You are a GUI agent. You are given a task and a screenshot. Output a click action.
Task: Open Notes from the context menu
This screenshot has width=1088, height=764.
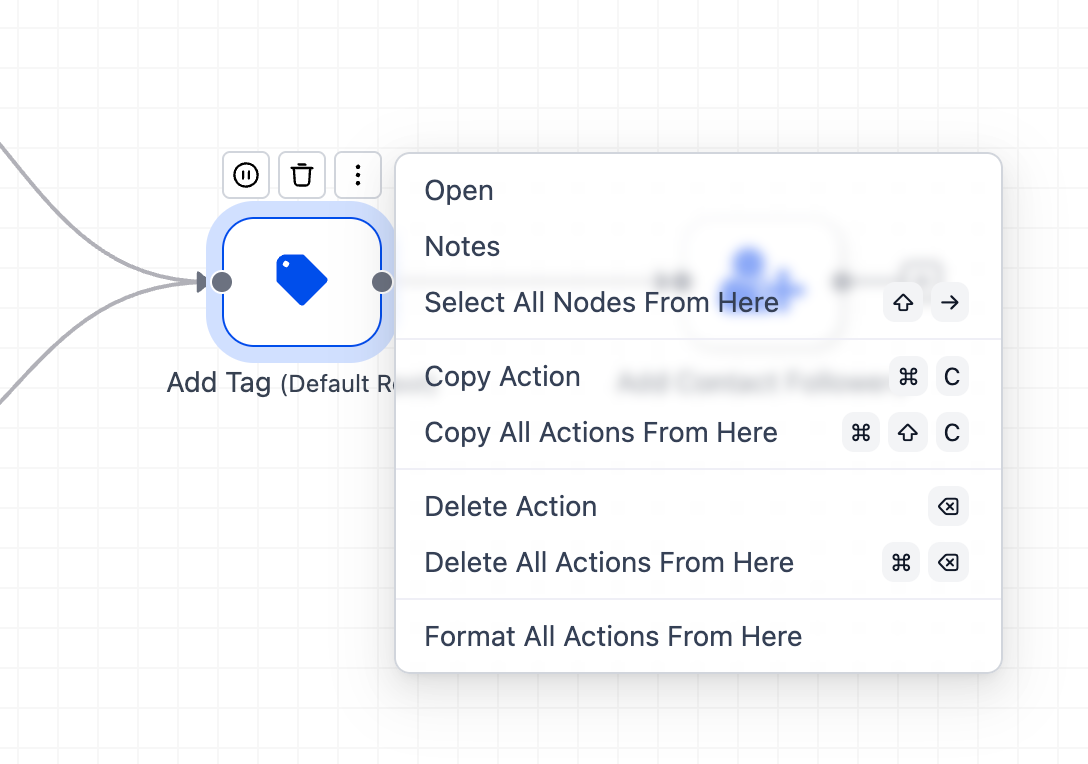pos(462,247)
